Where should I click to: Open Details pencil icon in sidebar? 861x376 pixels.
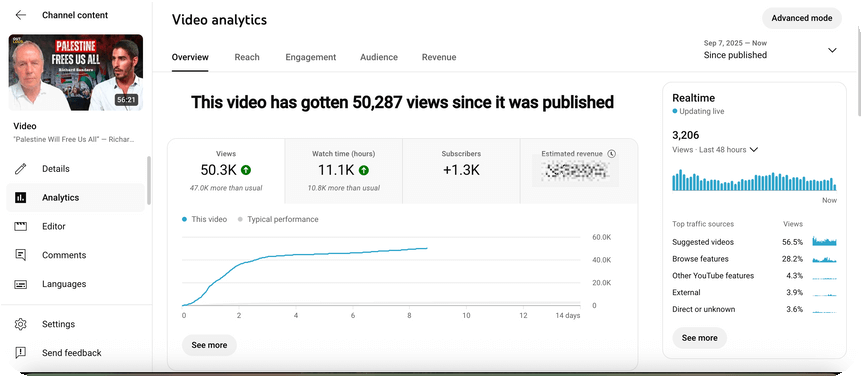click(x=20, y=169)
